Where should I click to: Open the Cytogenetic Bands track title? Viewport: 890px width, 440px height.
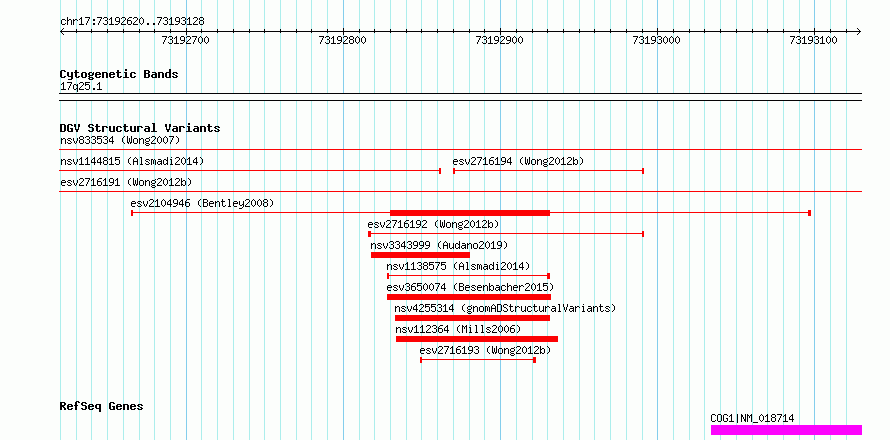119,74
